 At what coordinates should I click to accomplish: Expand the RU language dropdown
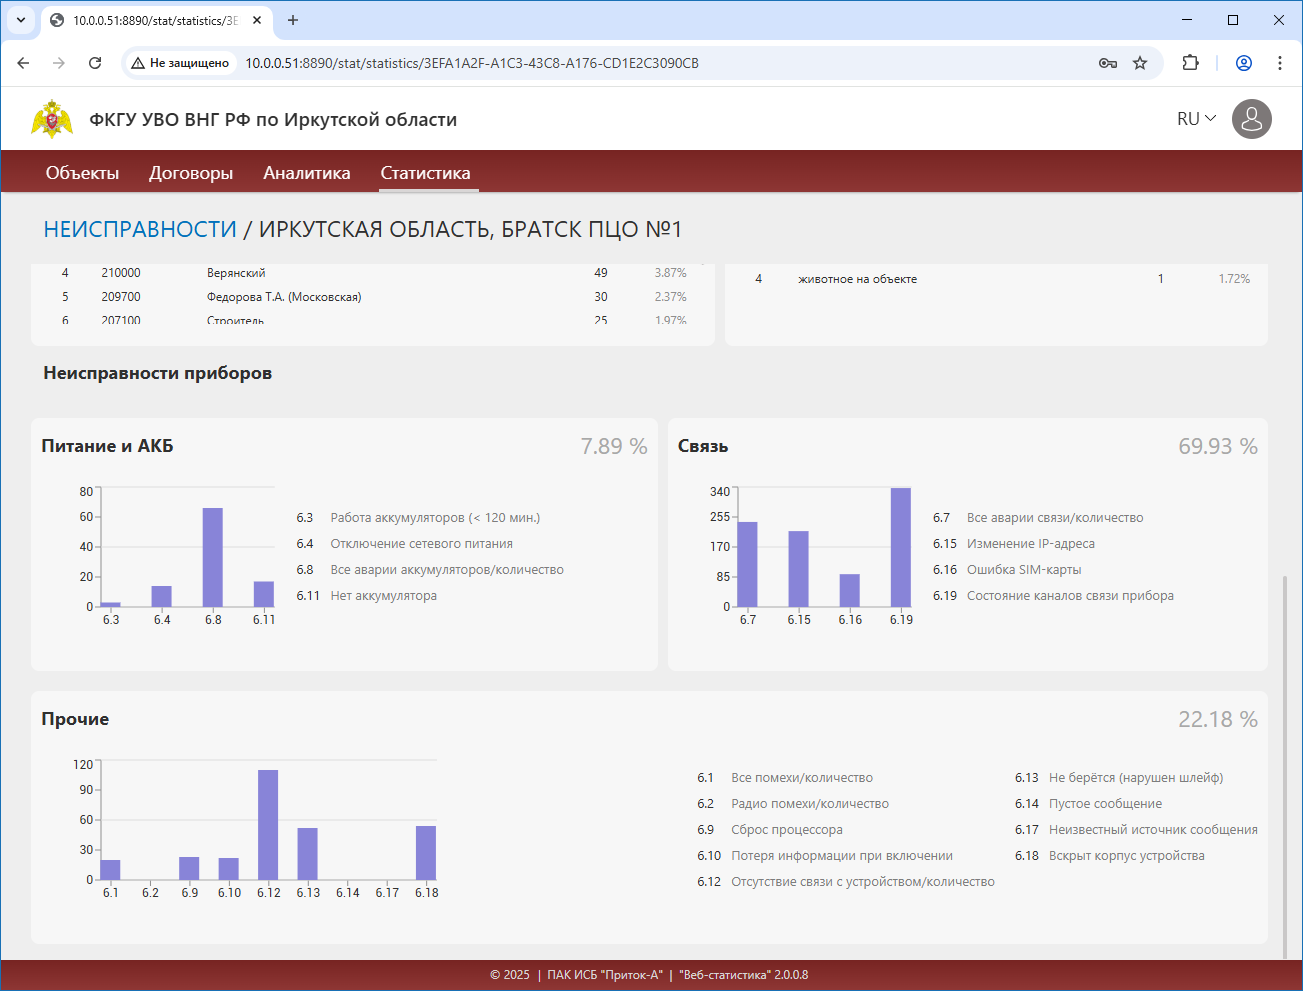(x=1196, y=119)
